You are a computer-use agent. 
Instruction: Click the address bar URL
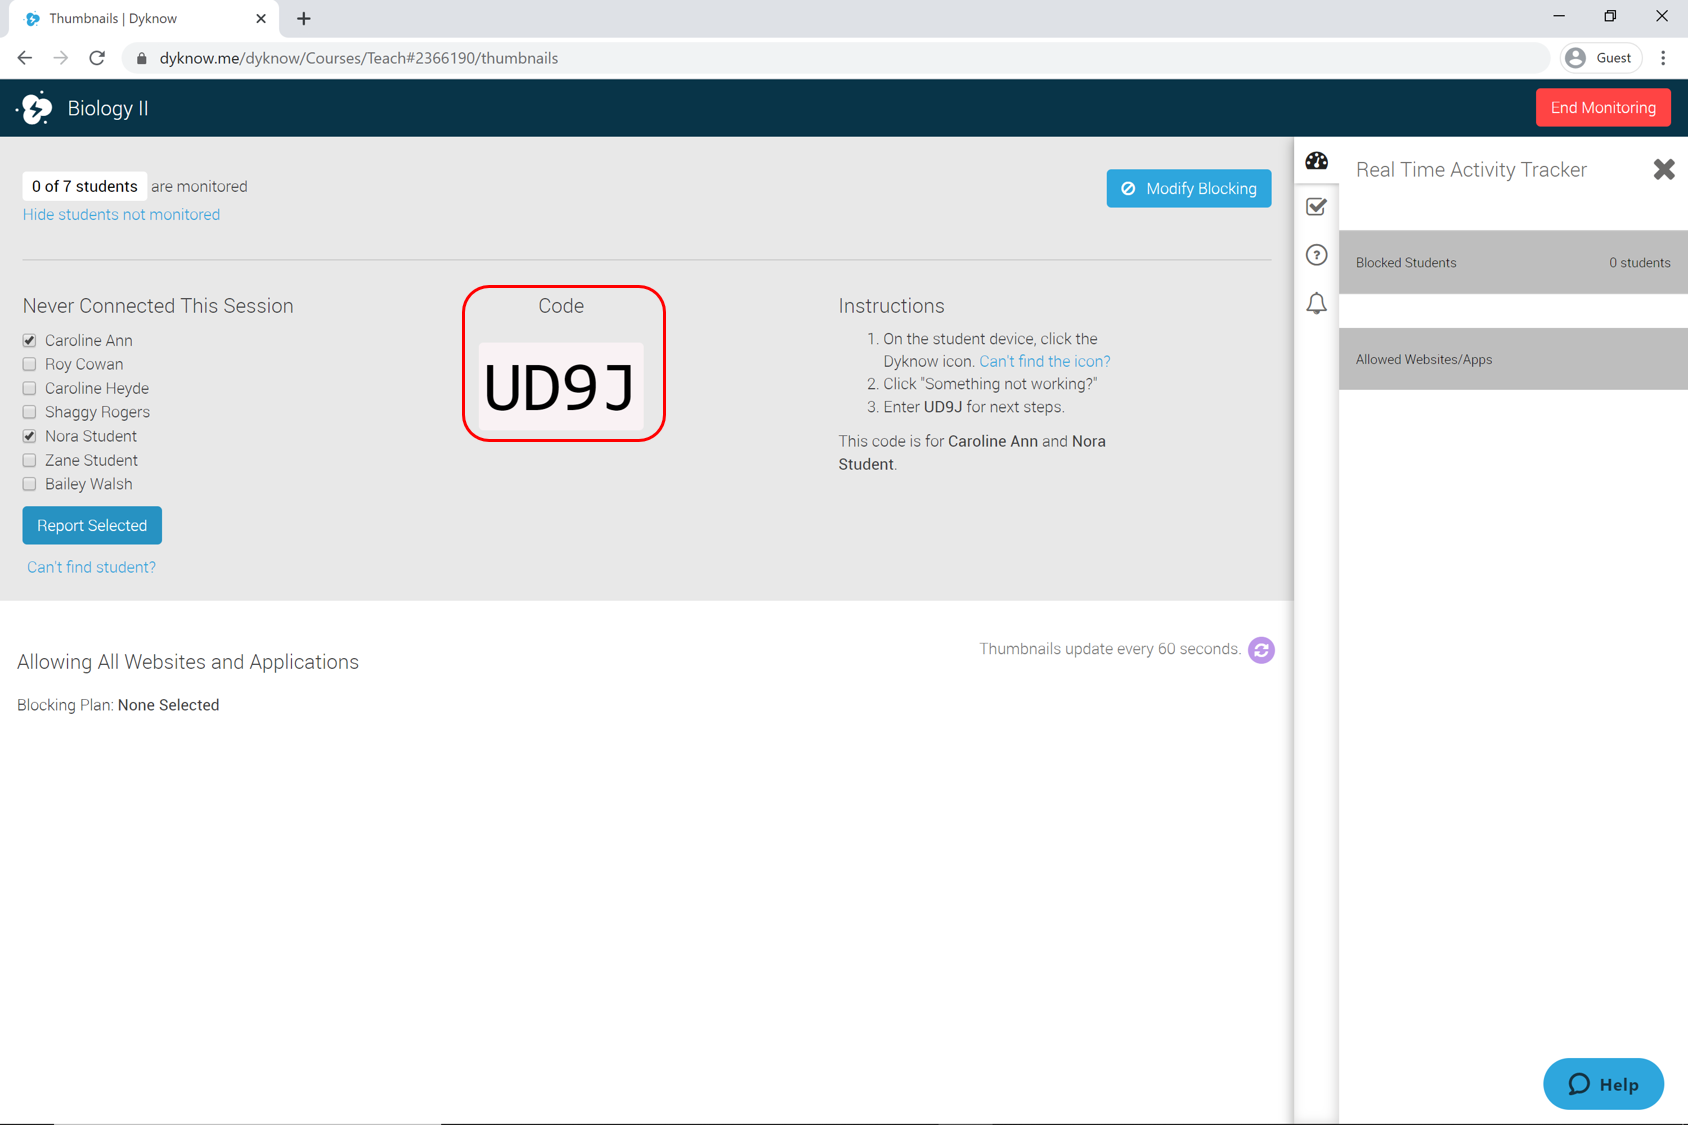point(359,58)
